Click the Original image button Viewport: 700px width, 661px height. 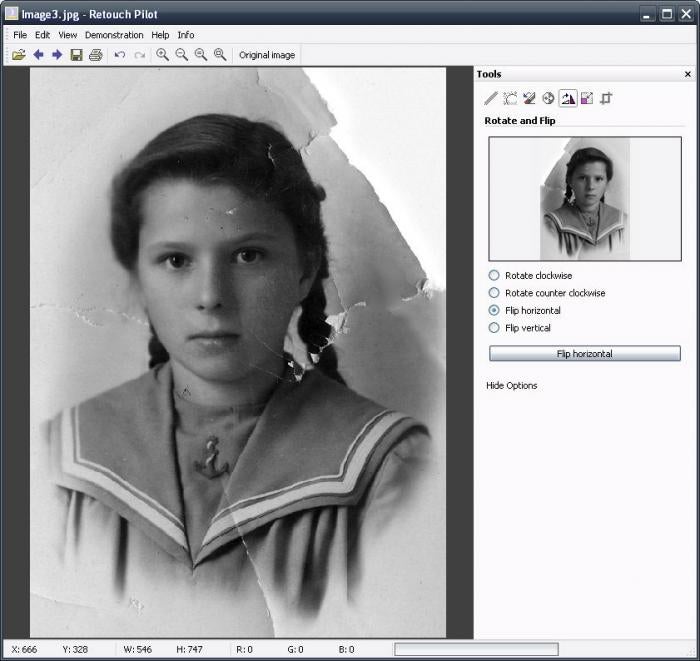tap(267, 55)
